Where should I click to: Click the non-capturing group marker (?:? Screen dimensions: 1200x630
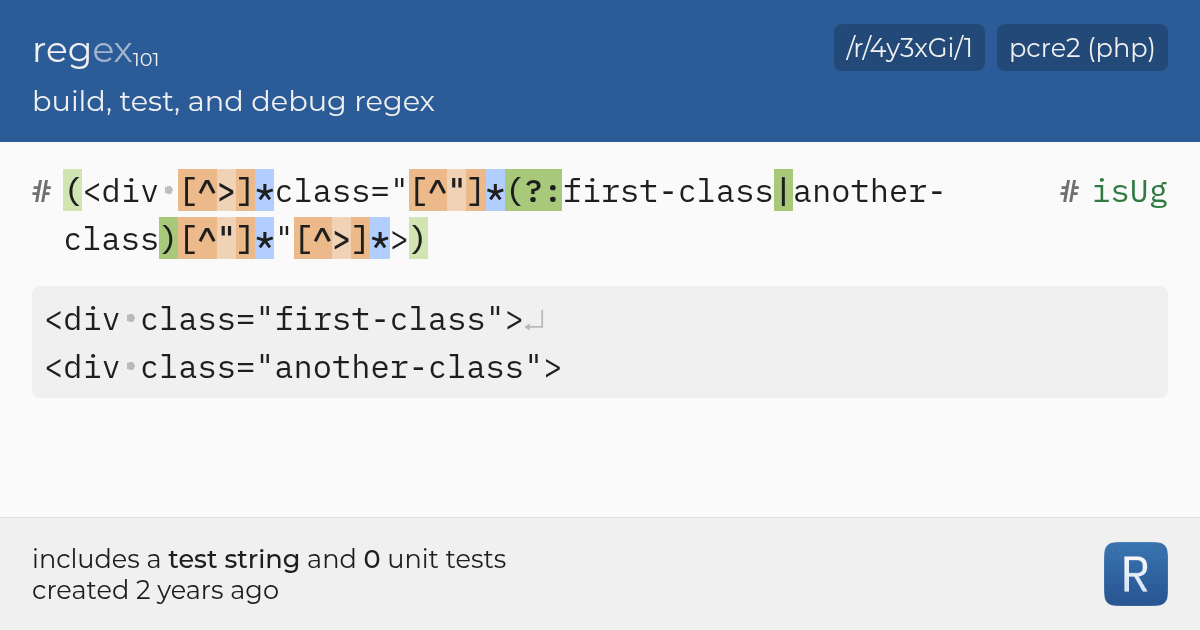535,191
